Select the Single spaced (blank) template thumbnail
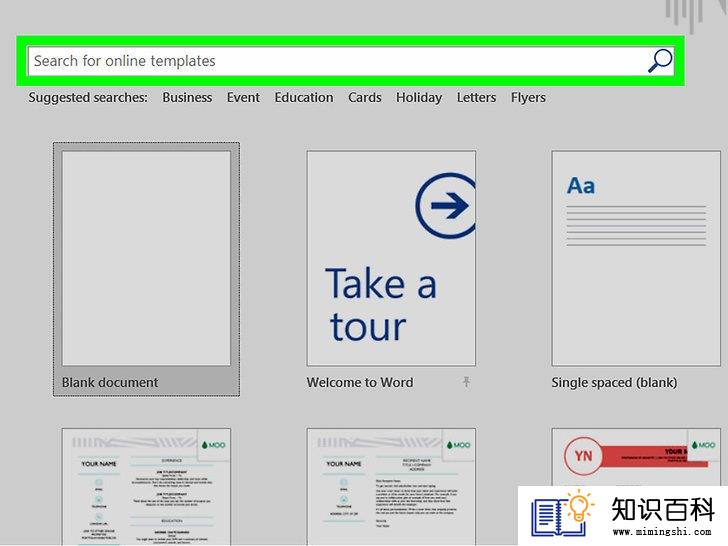 click(636, 258)
